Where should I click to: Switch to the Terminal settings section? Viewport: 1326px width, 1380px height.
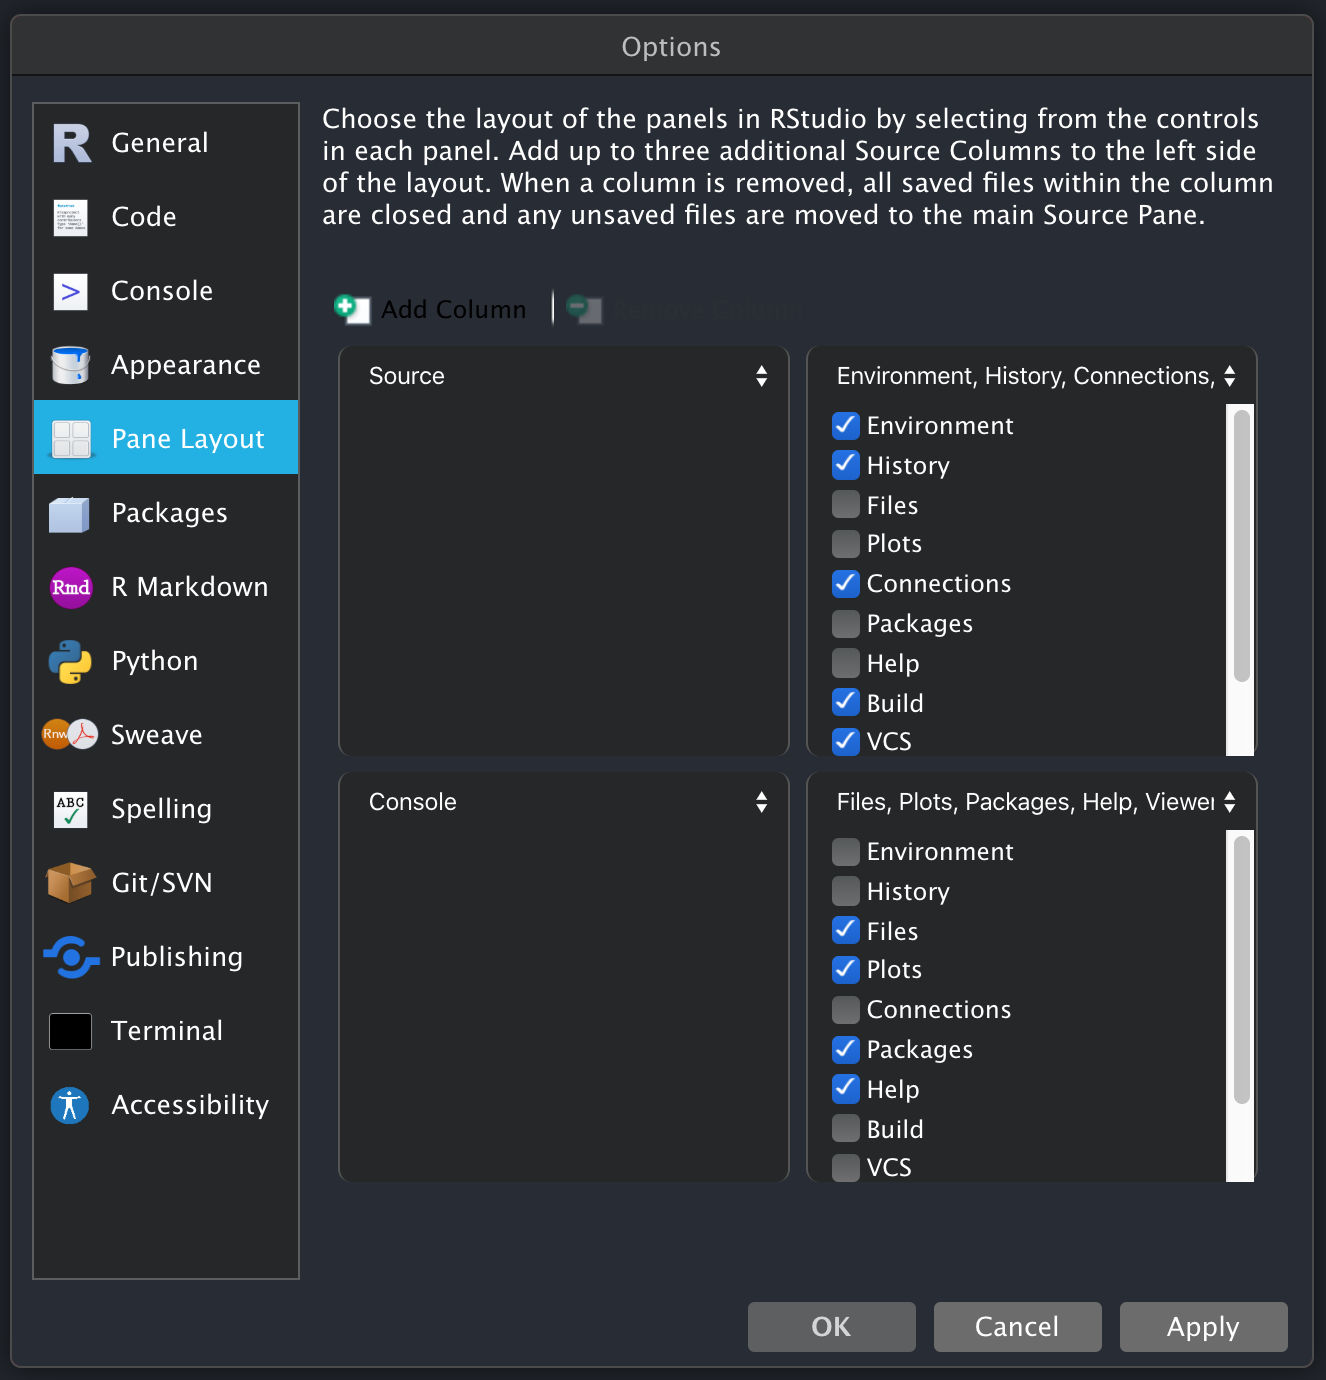tap(69, 1030)
